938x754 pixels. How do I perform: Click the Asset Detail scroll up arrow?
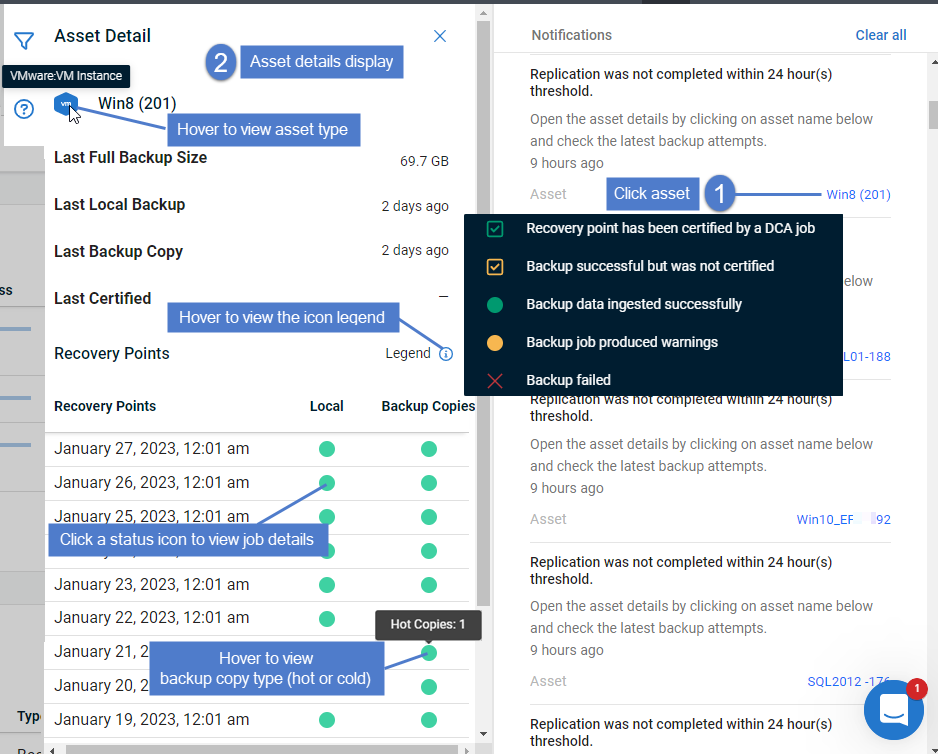(483, 13)
